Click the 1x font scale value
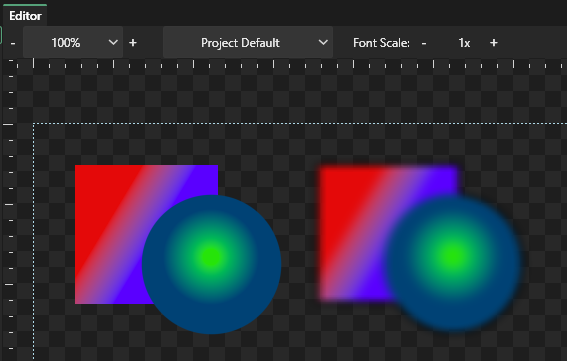Screen dimensions: 567x361 click(464, 43)
